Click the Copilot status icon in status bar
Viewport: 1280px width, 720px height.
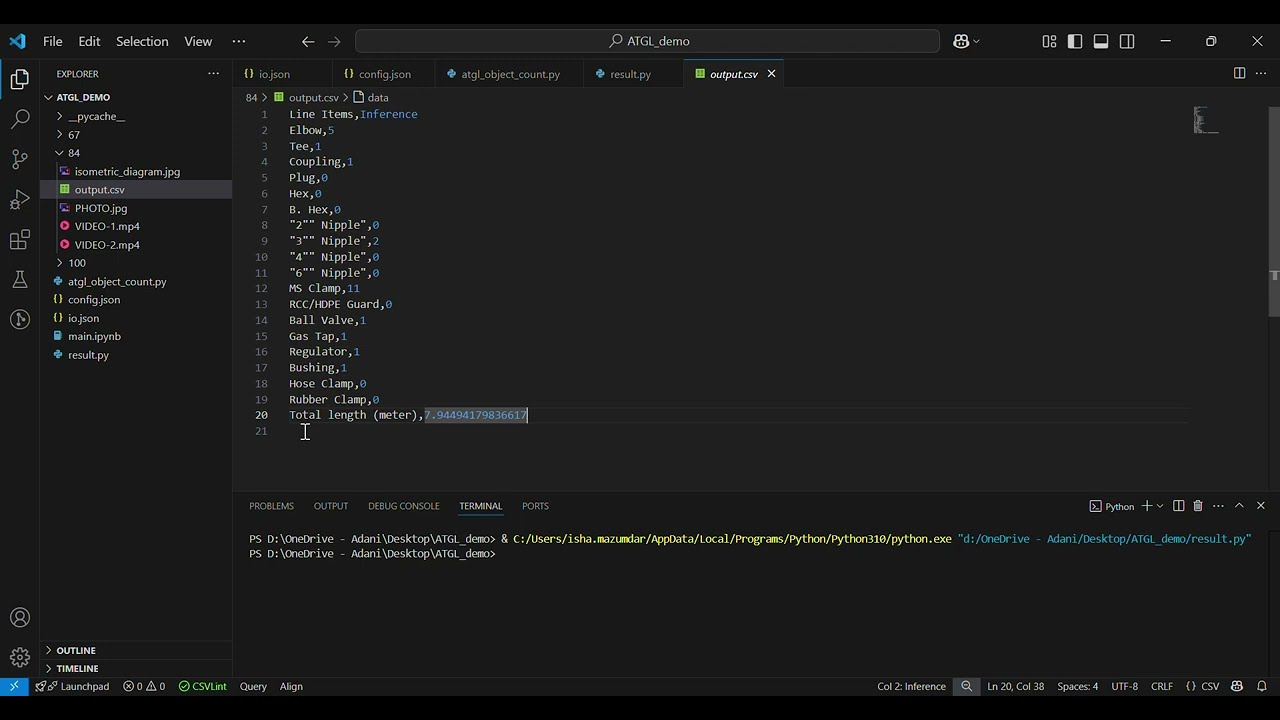(1237, 686)
